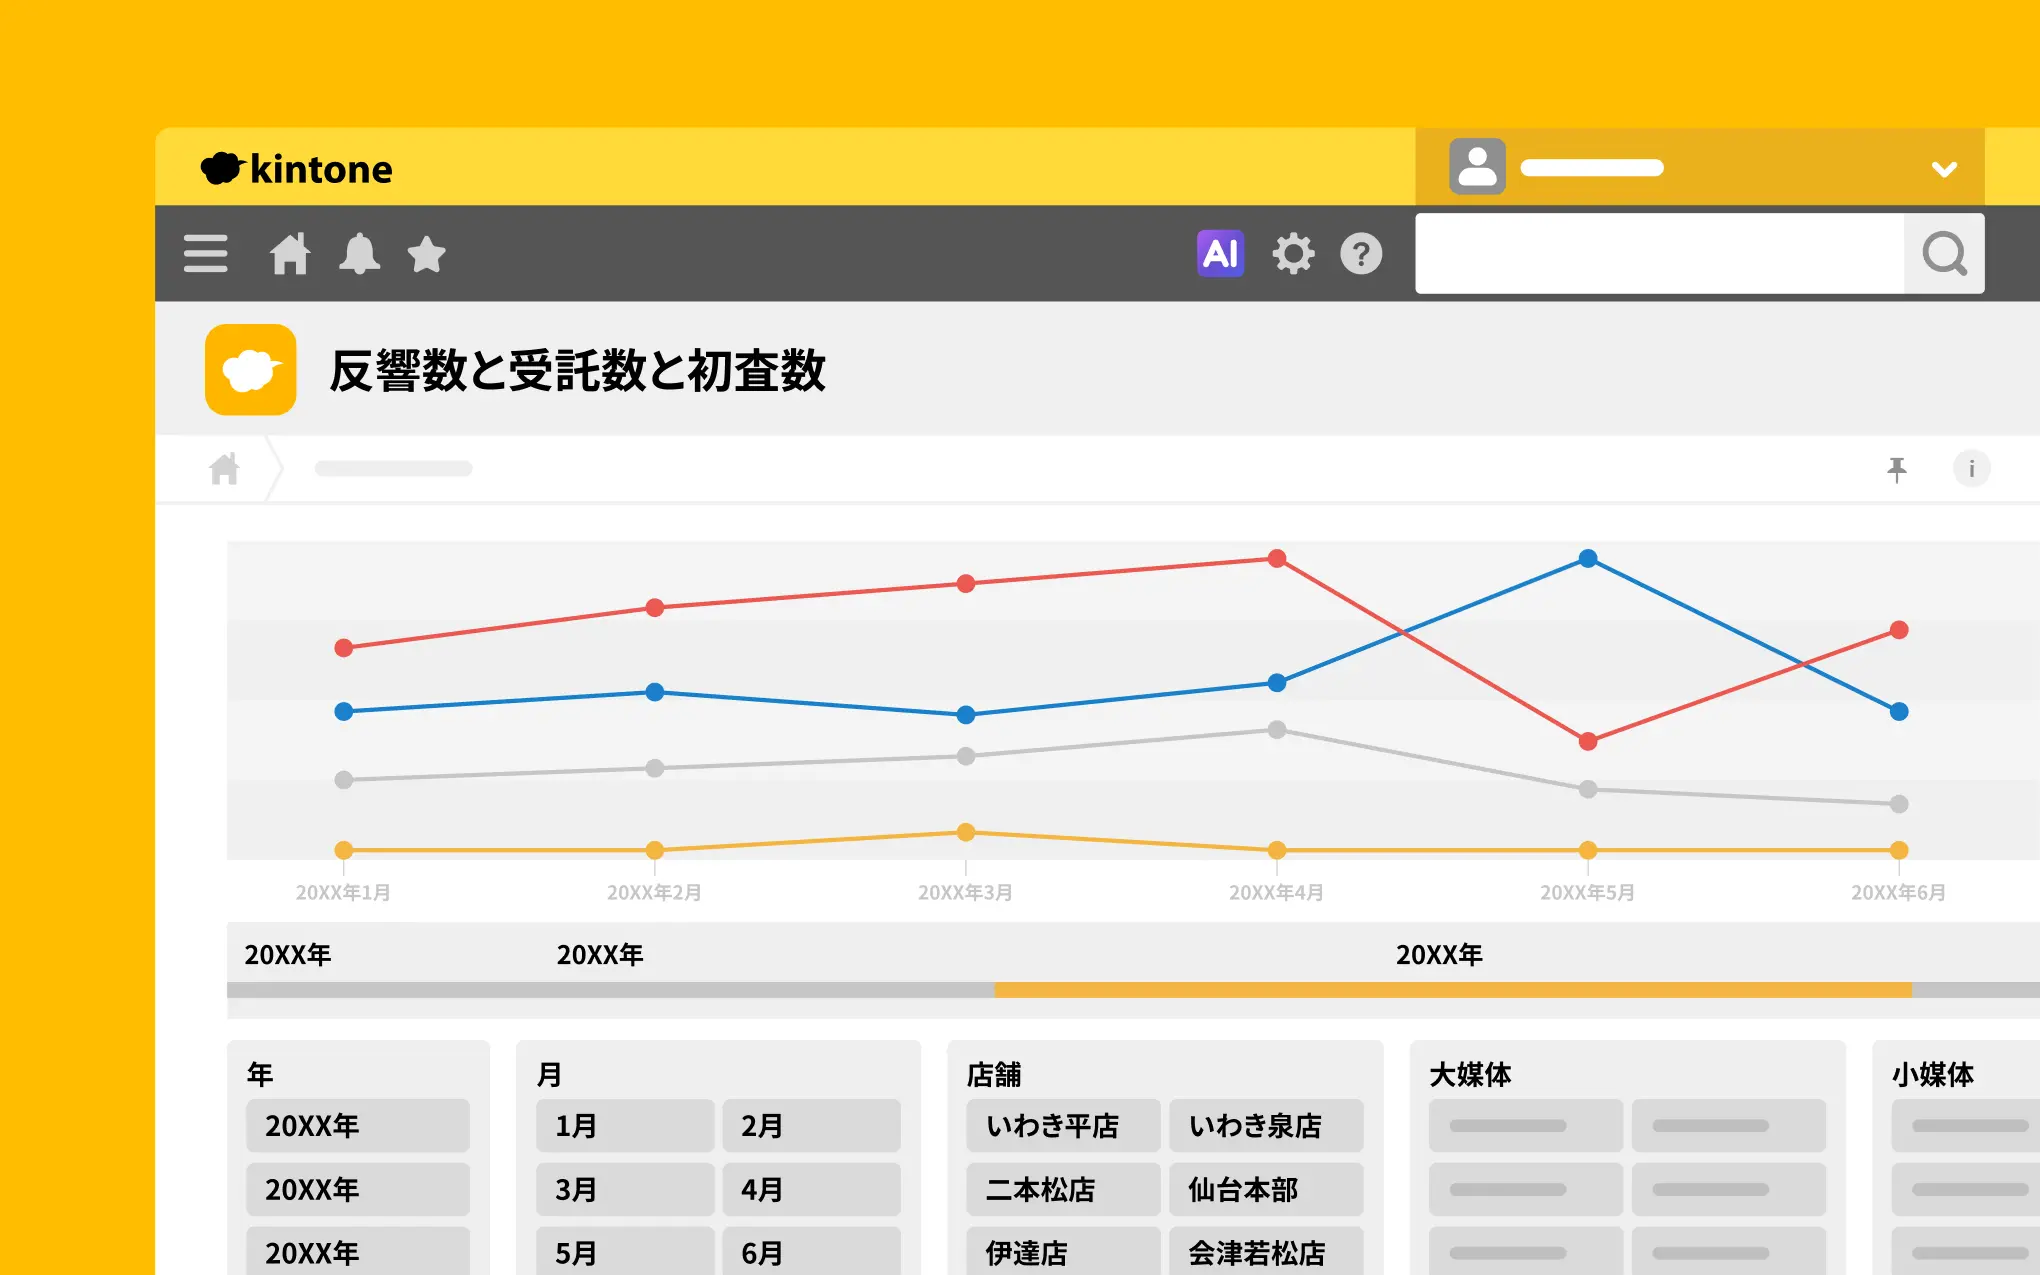Screen dimensions: 2040x1275
Task: Open bookmarks star icon
Action: (x=426, y=253)
